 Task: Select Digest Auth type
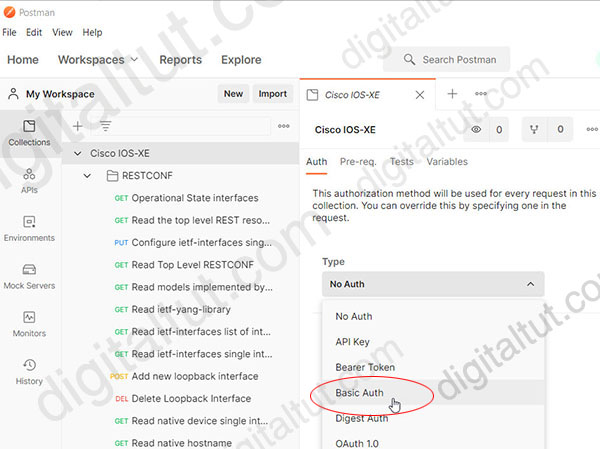click(x=433, y=418)
